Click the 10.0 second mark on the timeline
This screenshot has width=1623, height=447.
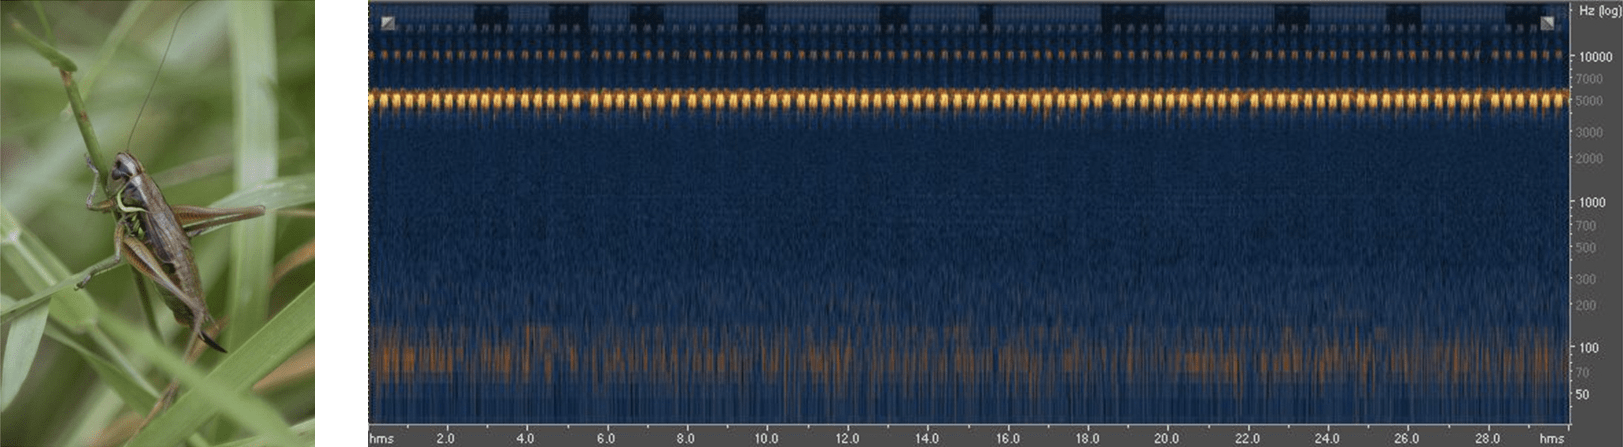(766, 438)
